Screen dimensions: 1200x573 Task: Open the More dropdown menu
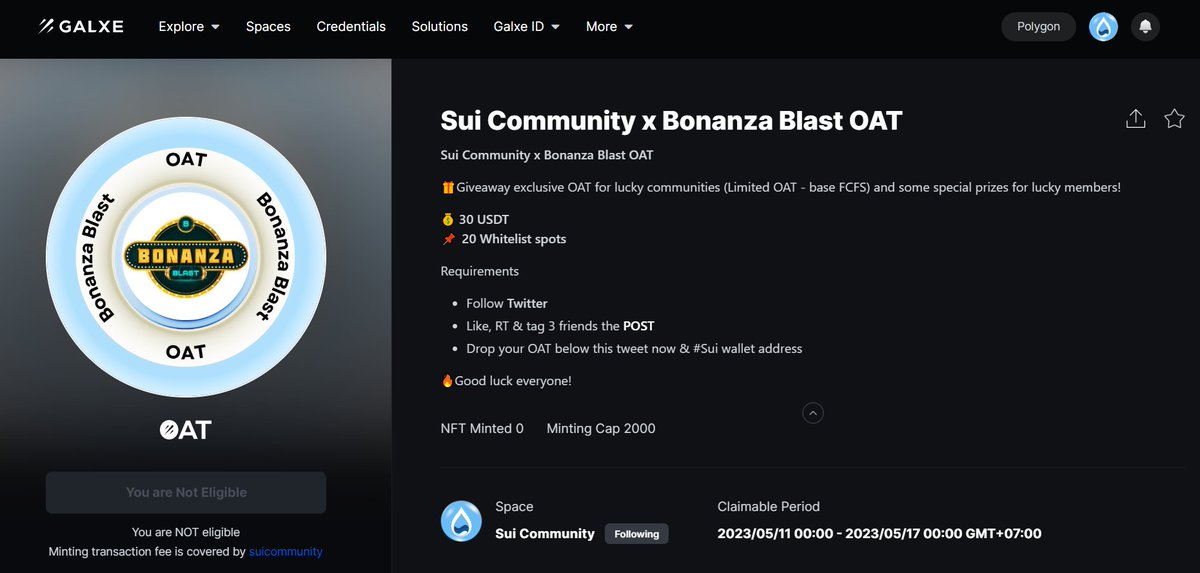coord(609,27)
